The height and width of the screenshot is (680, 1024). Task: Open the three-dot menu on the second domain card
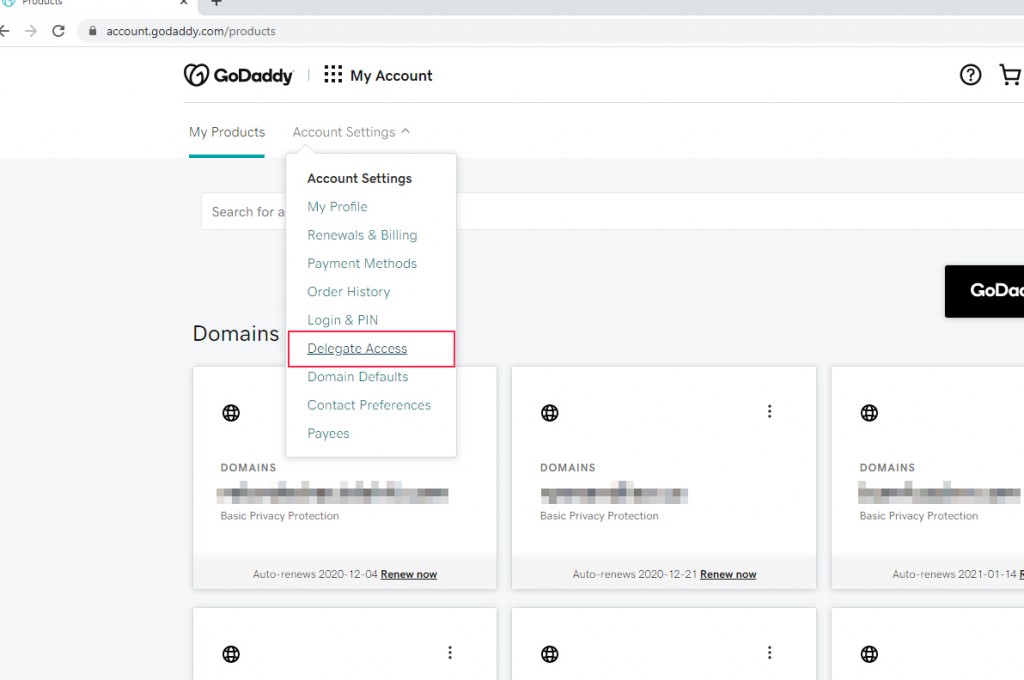[x=769, y=411]
